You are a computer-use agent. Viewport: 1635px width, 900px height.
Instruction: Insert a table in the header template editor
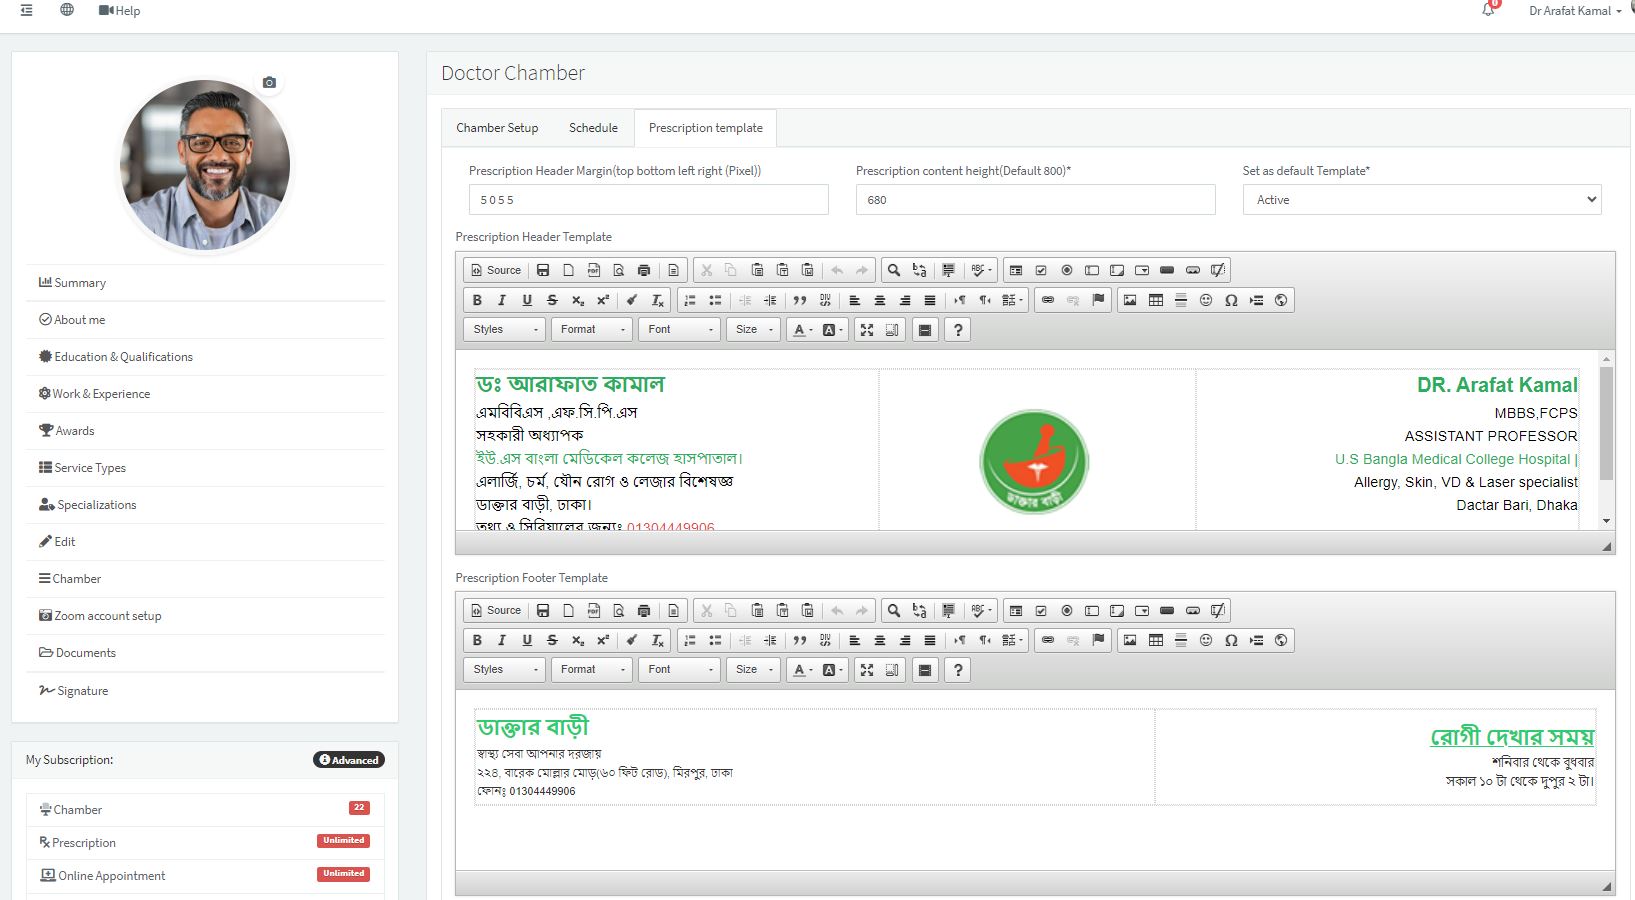1155,300
